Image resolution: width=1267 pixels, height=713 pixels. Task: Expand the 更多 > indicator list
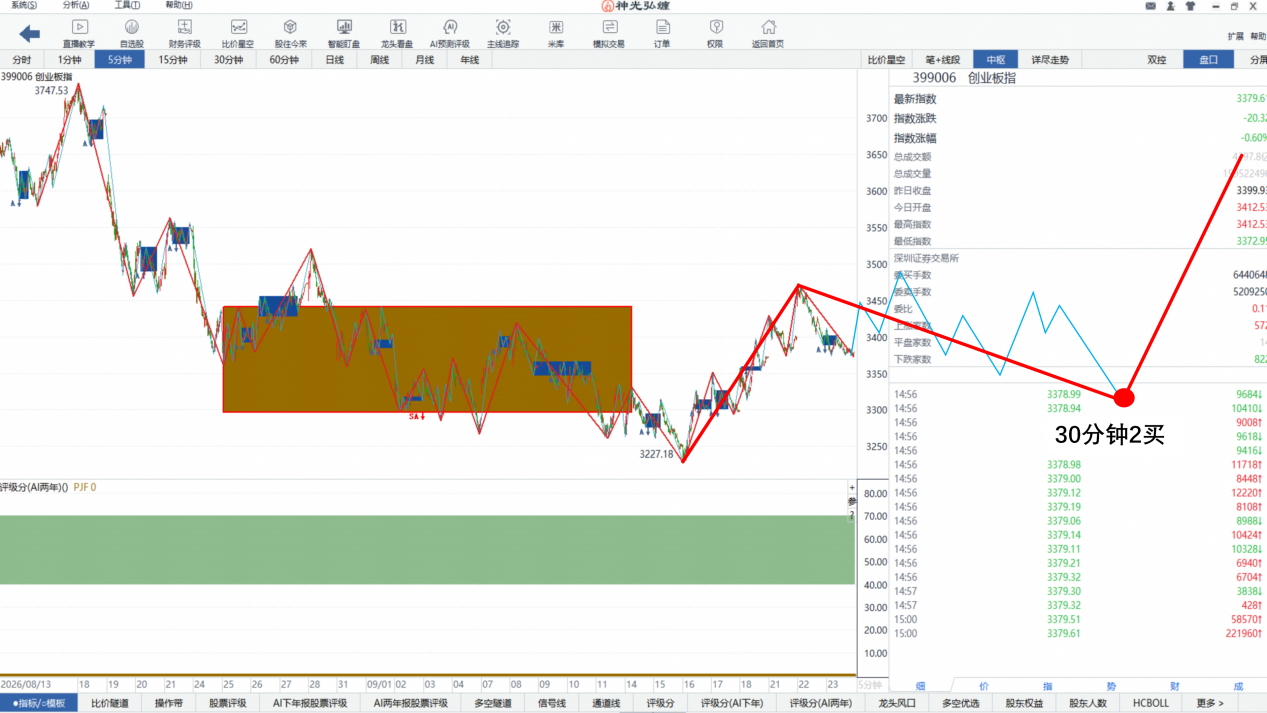[1210, 703]
